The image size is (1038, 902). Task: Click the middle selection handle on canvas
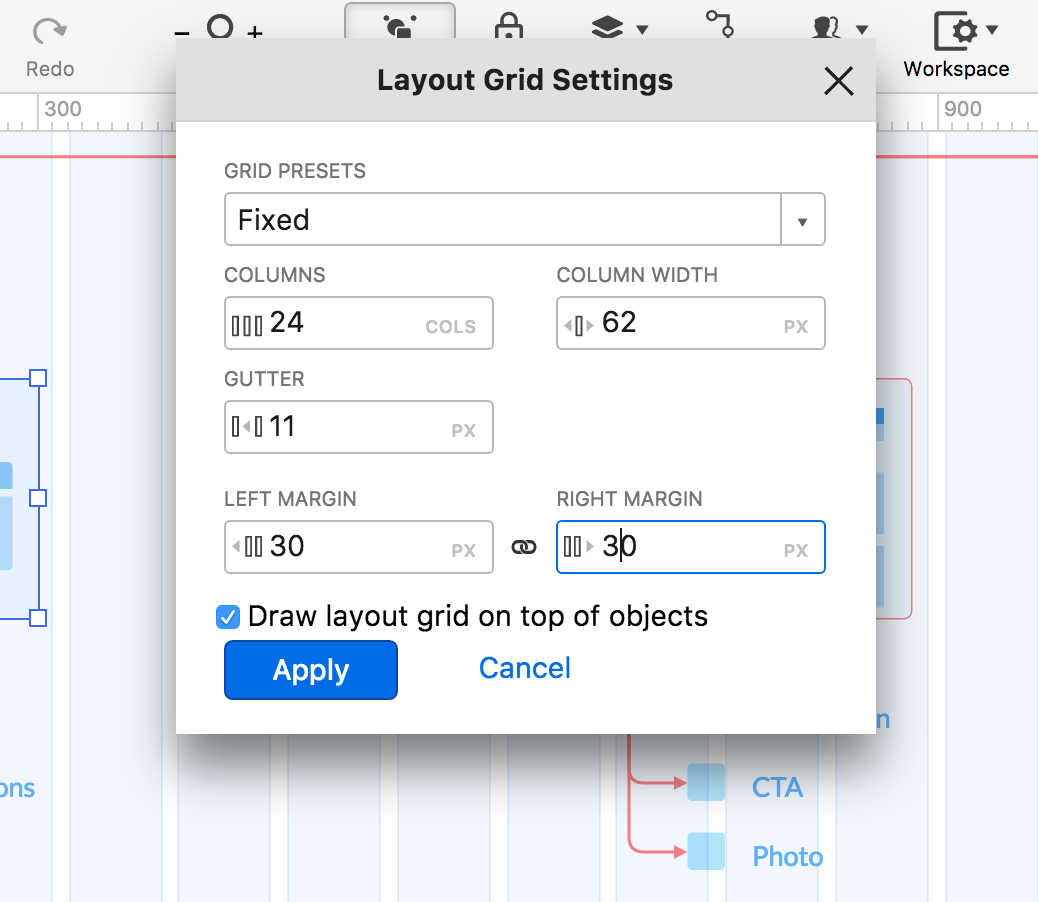tap(38, 498)
